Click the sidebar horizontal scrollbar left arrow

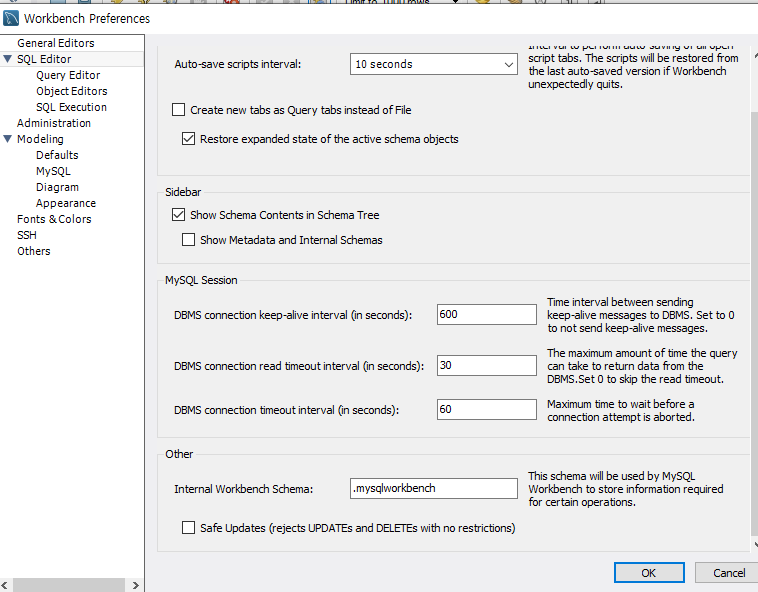(5, 585)
